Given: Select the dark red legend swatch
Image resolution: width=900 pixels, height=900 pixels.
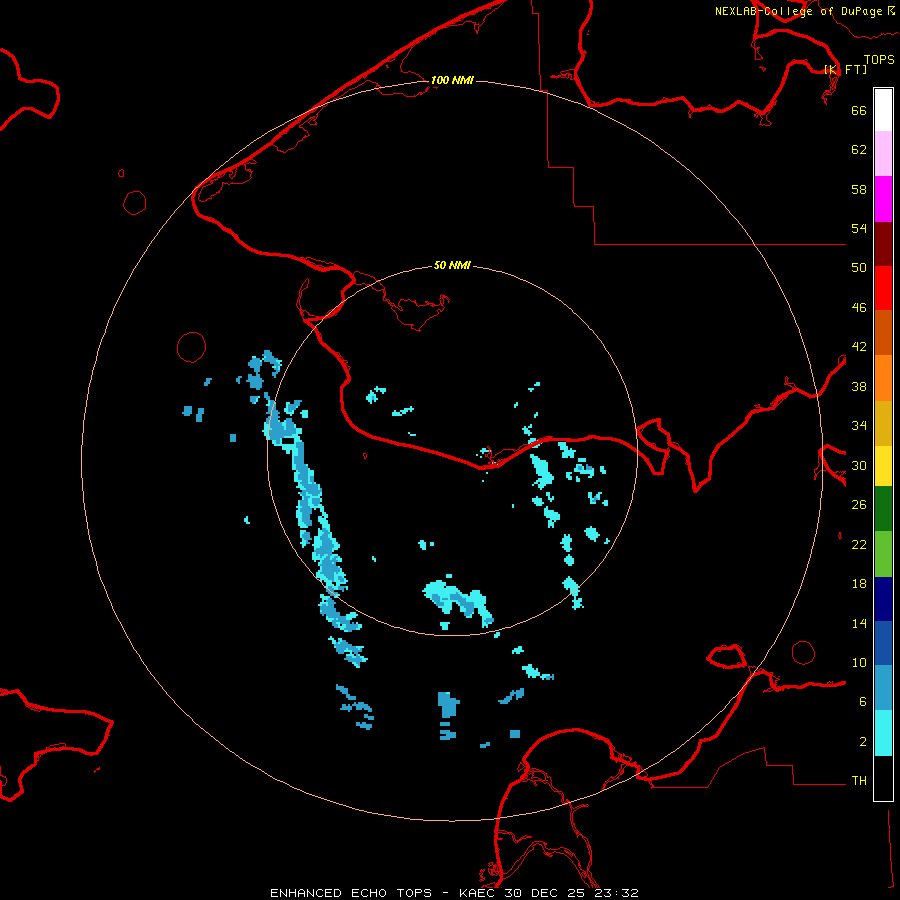Looking at the screenshot, I should [883, 244].
